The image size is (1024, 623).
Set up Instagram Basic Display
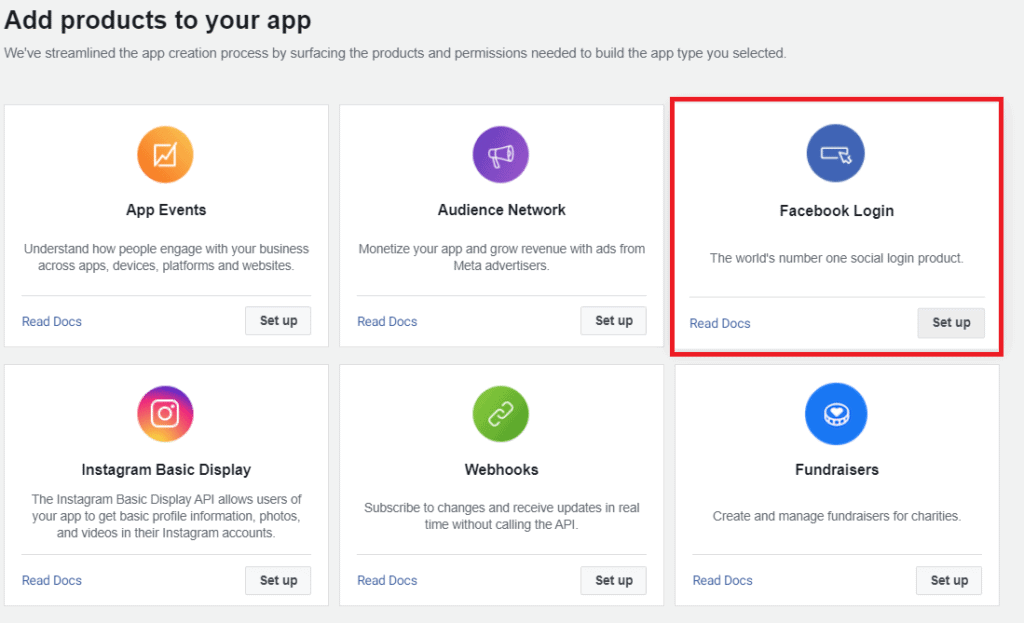click(x=278, y=580)
